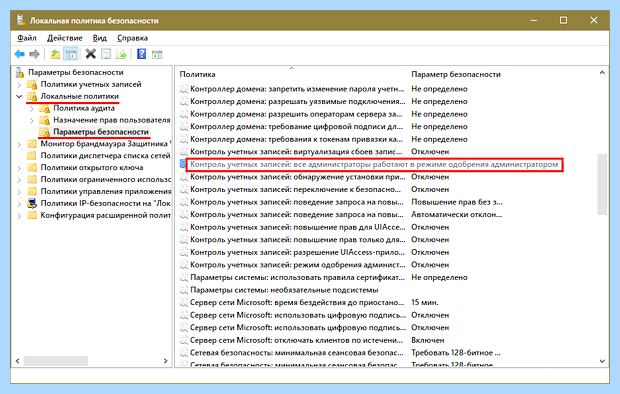The width and height of the screenshot is (620, 394).
Task: Click the right pane scroll-up arrow
Action: coord(602,73)
